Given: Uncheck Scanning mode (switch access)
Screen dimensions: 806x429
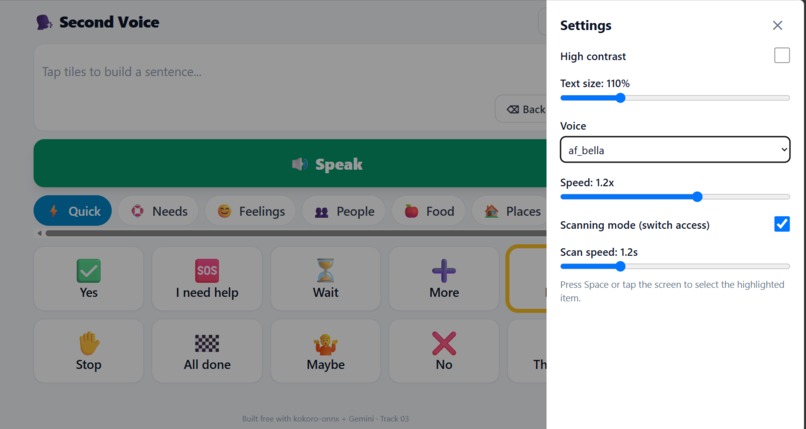Looking at the screenshot, I should click(782, 224).
